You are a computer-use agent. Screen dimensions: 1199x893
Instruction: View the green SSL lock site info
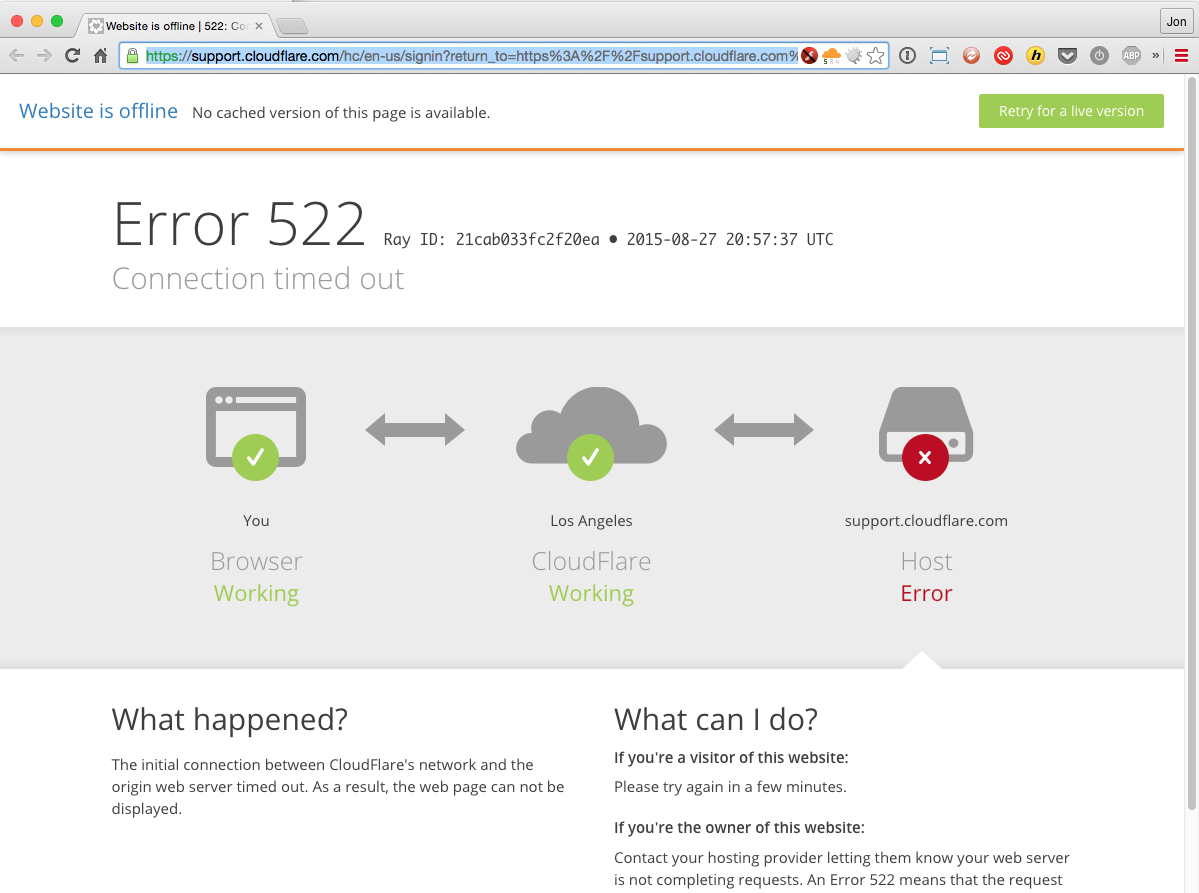point(132,56)
